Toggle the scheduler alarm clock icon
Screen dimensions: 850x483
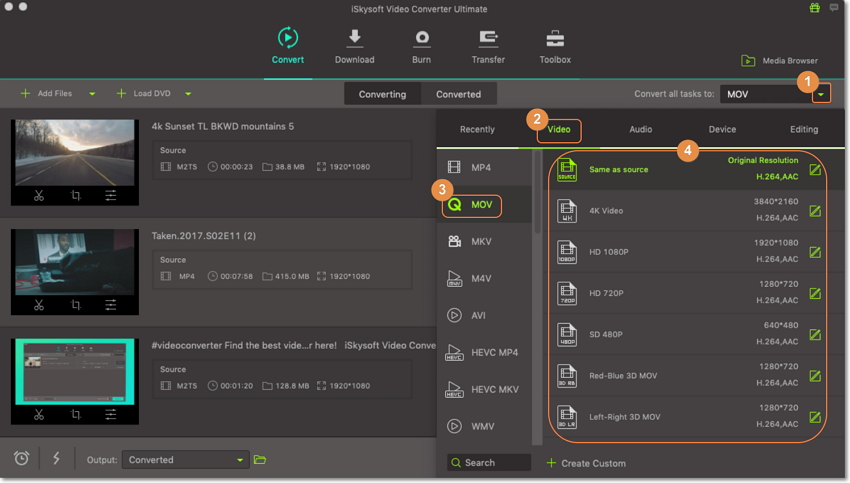(x=21, y=459)
